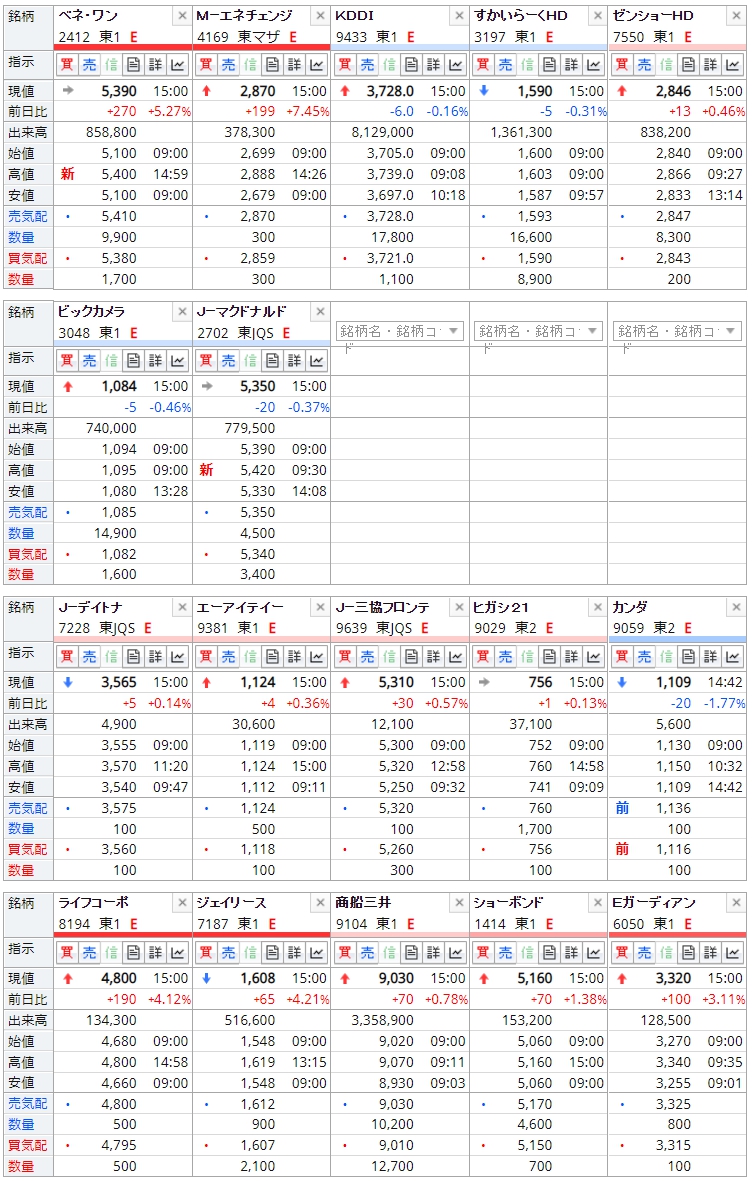752x1181 pixels.
Task: Open the last empty stock-name dropdown
Action: click(677, 331)
